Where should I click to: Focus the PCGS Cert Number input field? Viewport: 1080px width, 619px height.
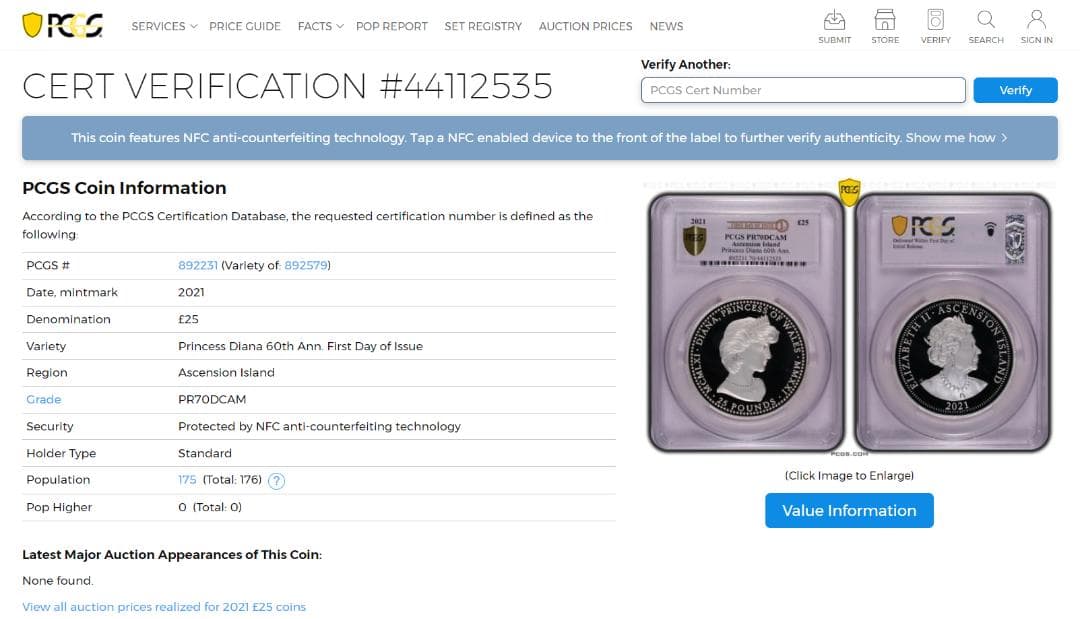pyautogui.click(x=803, y=90)
